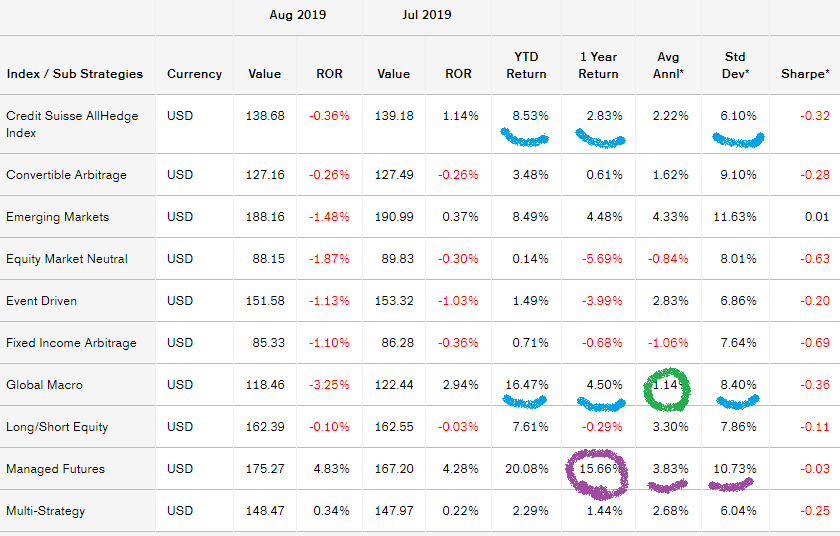Select the 190.99 Jul value cell

(394, 217)
